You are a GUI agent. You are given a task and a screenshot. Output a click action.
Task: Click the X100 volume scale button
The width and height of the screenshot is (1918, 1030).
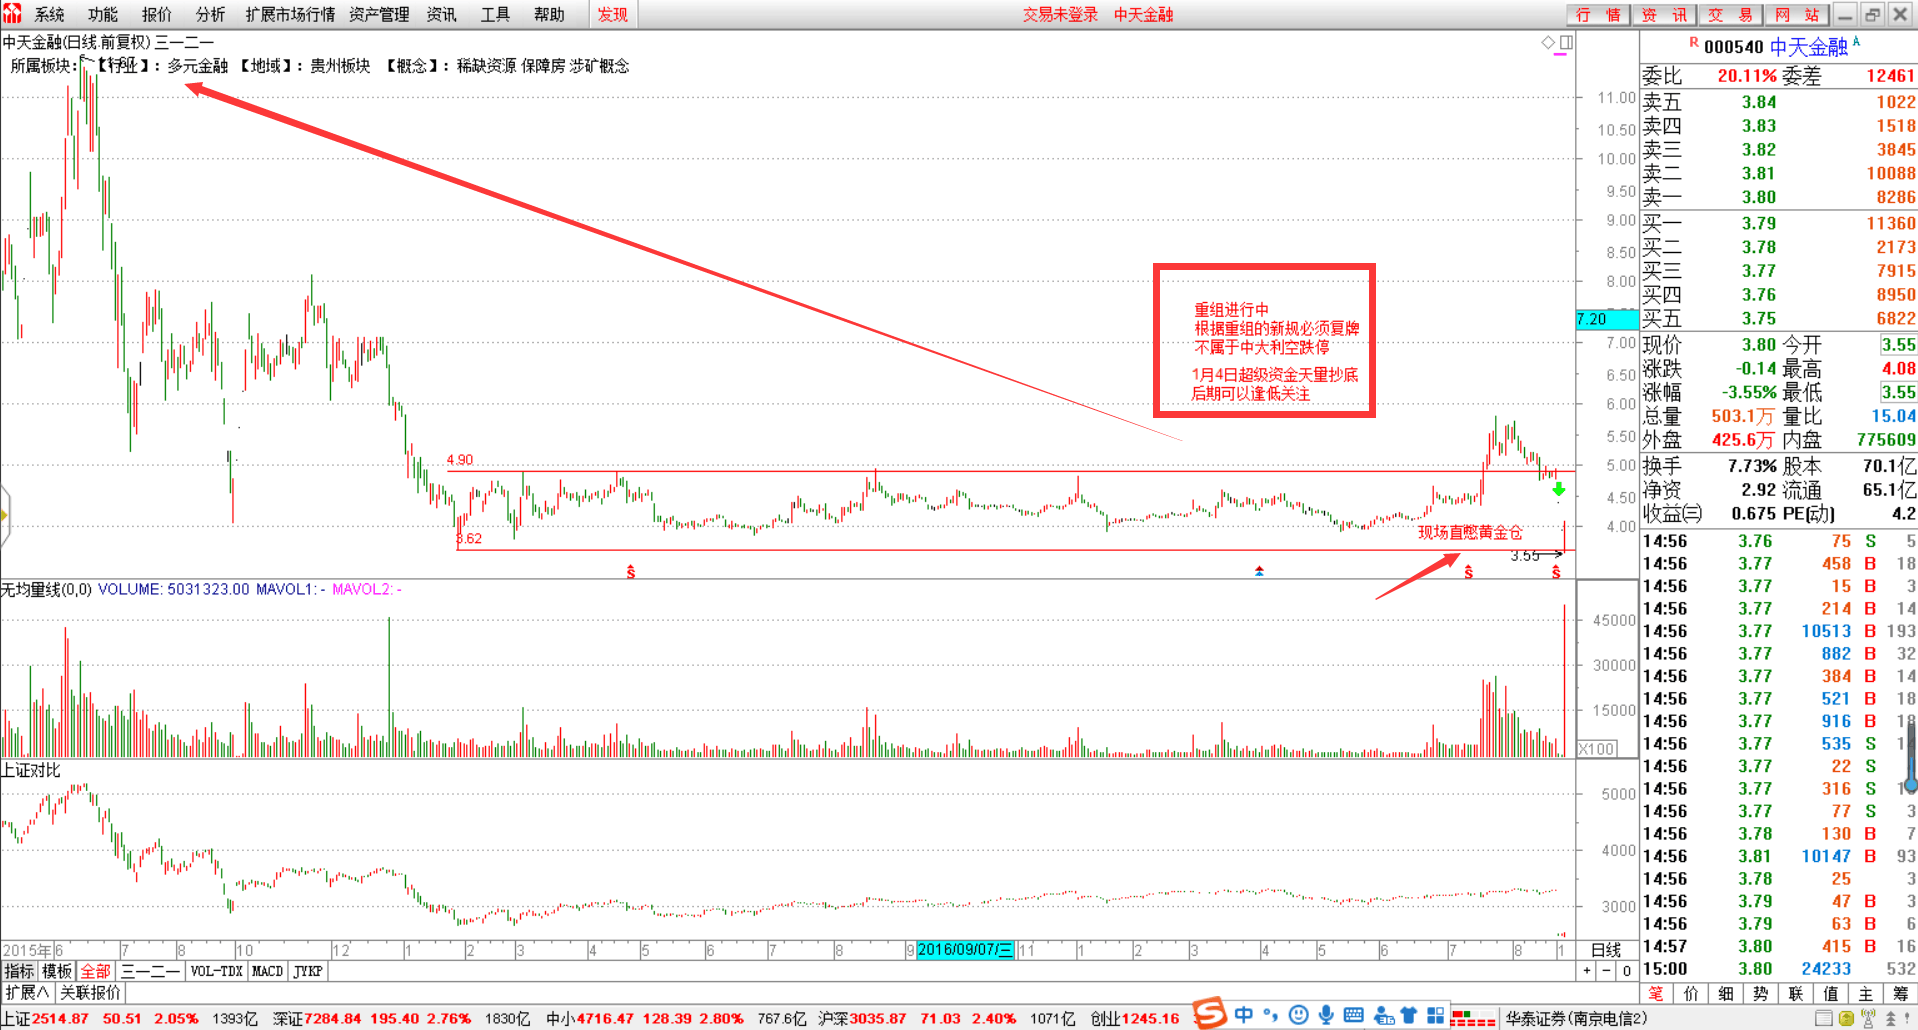1597,749
